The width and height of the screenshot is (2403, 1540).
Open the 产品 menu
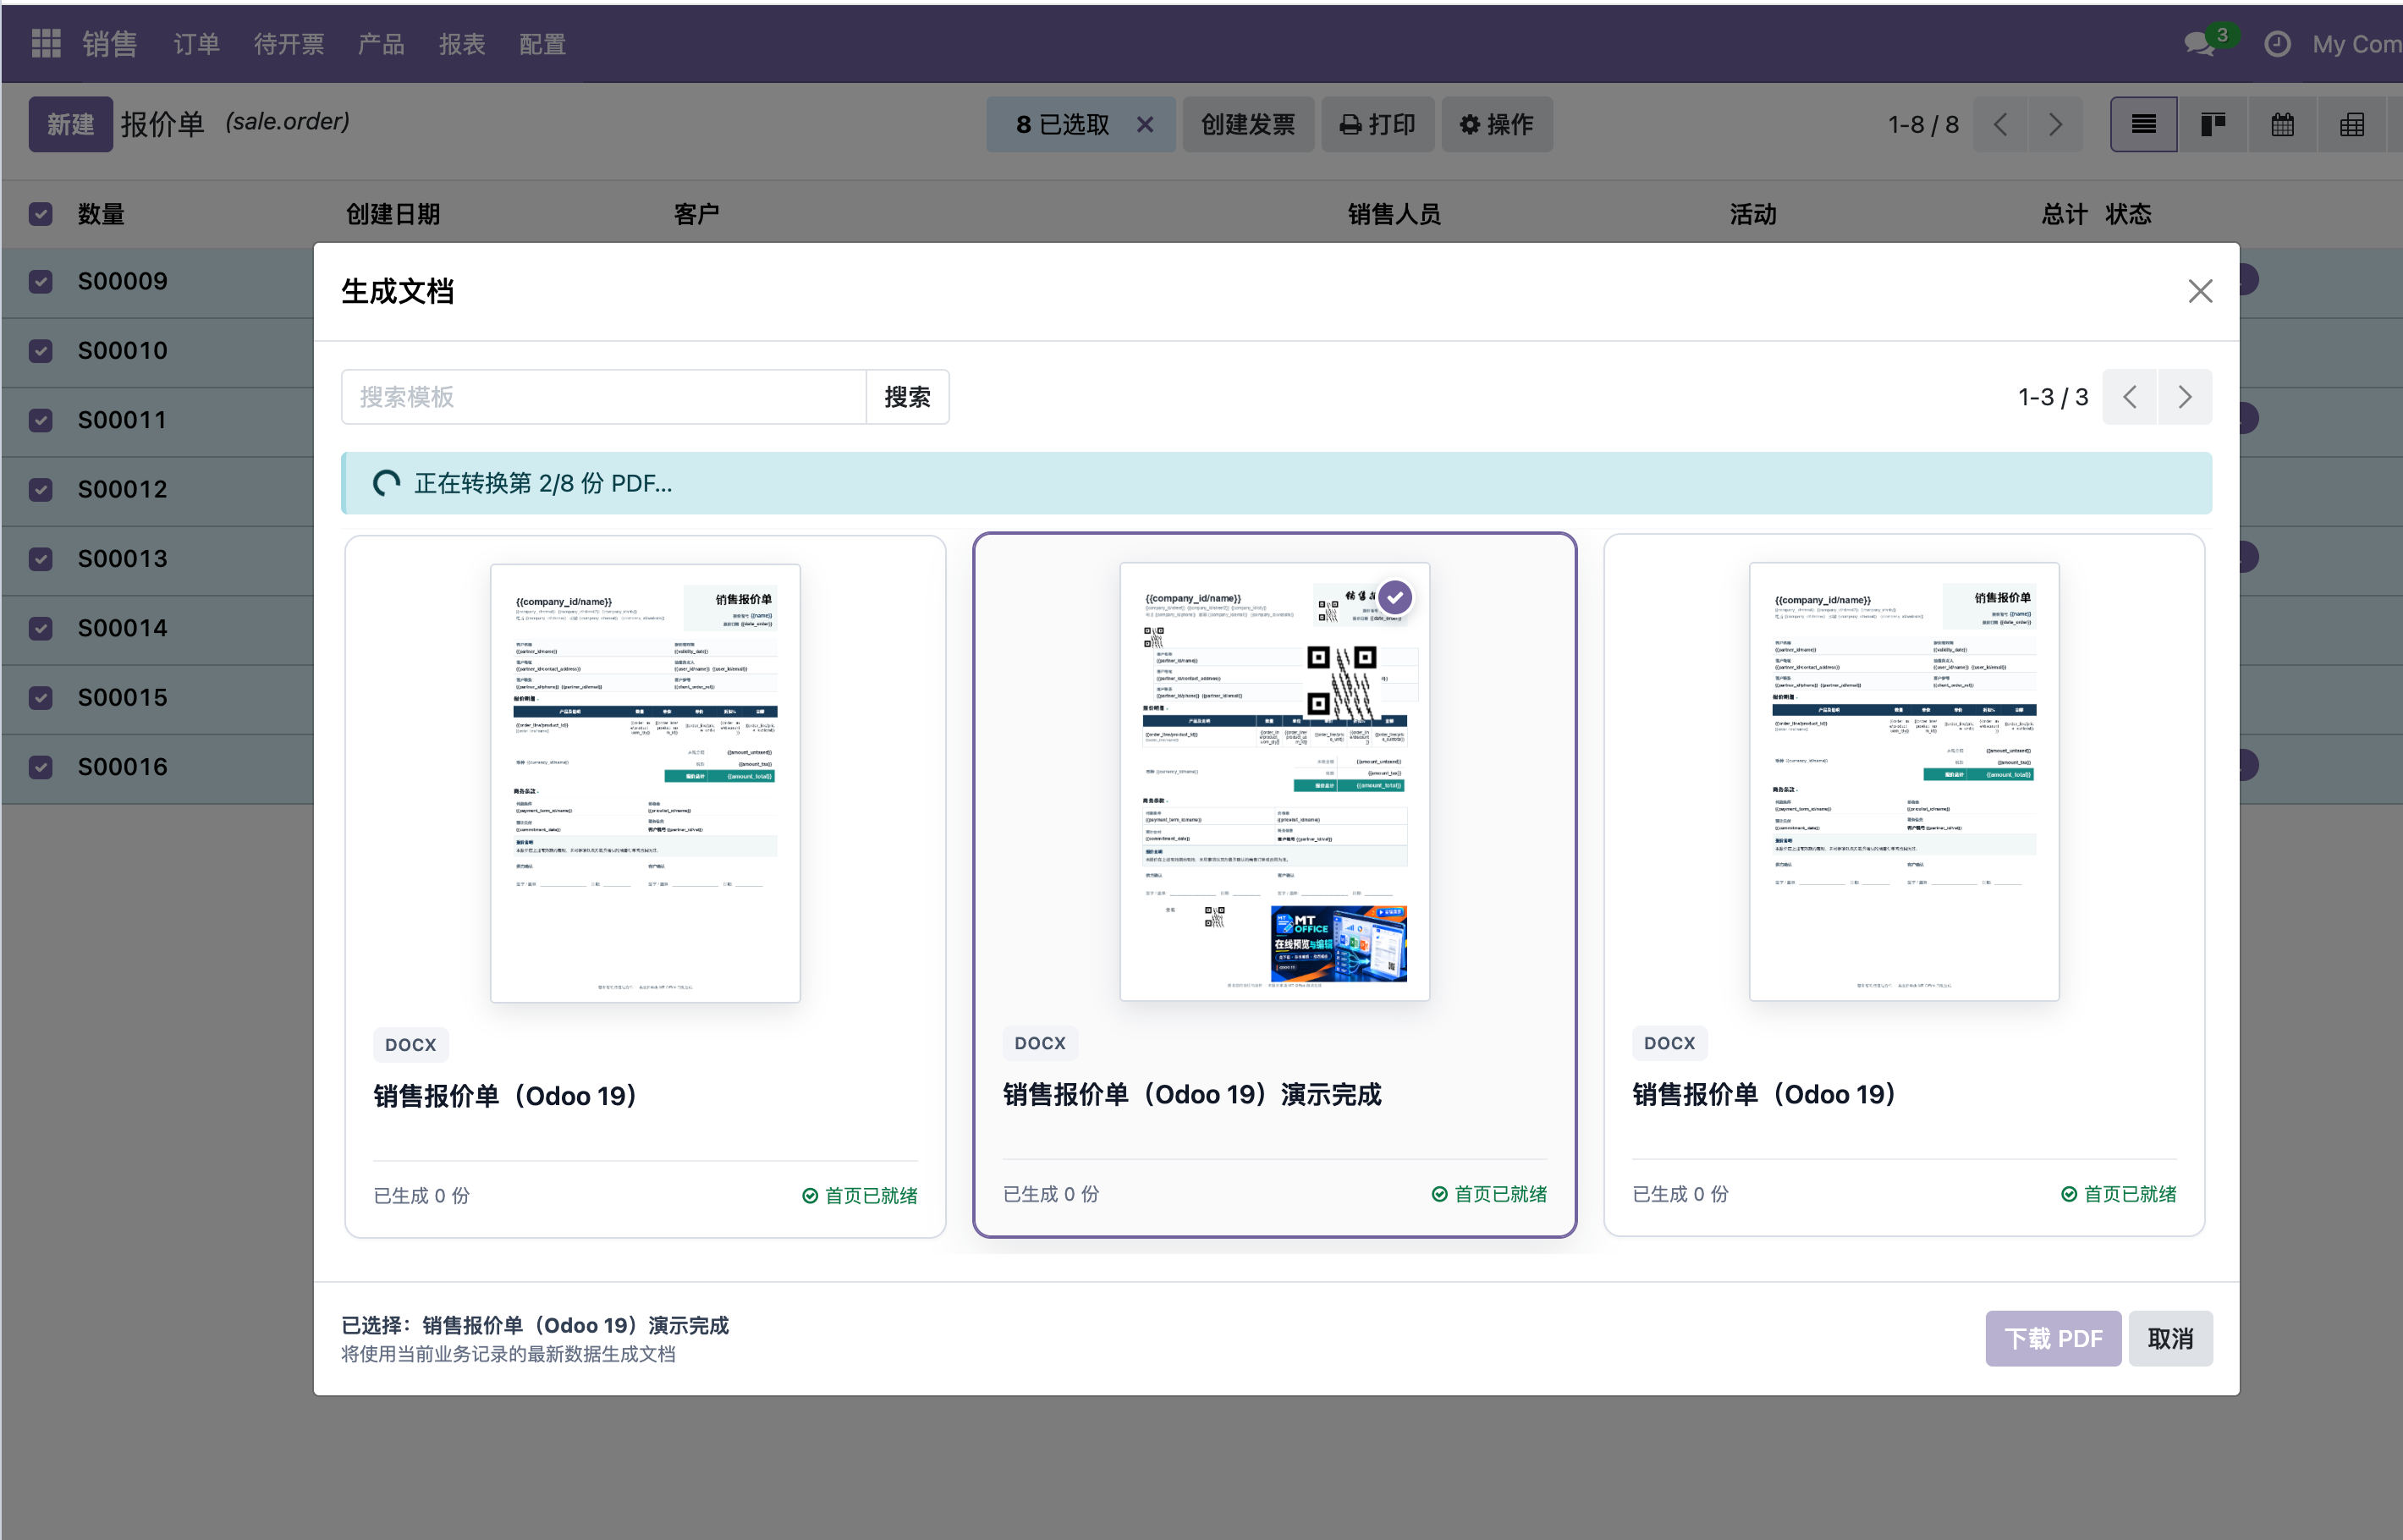pos(381,44)
